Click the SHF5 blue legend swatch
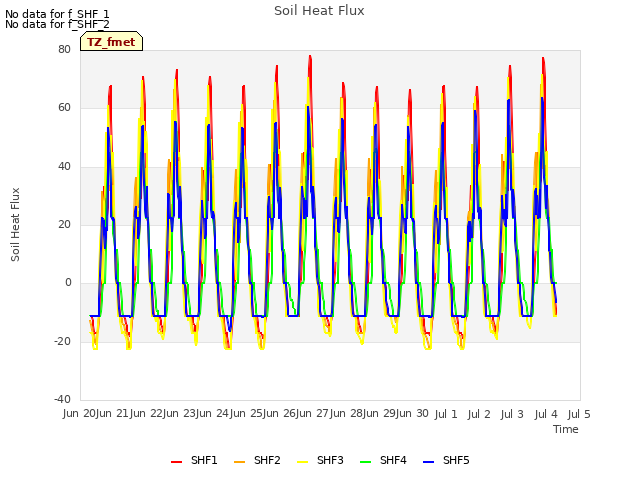 point(429,462)
